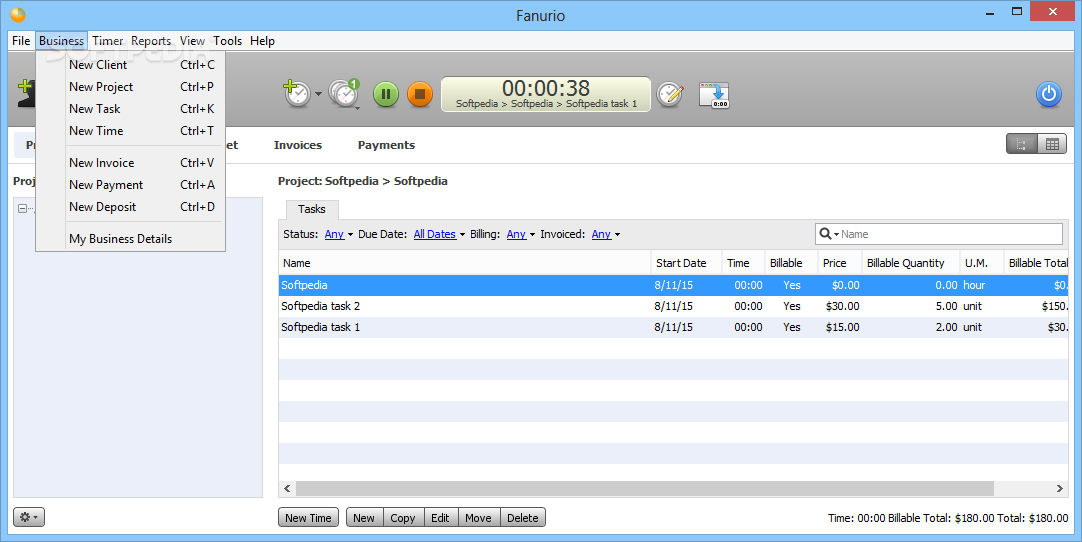Open the Invoiced Any filter
Viewport: 1082px width, 542px height.
(x=605, y=234)
